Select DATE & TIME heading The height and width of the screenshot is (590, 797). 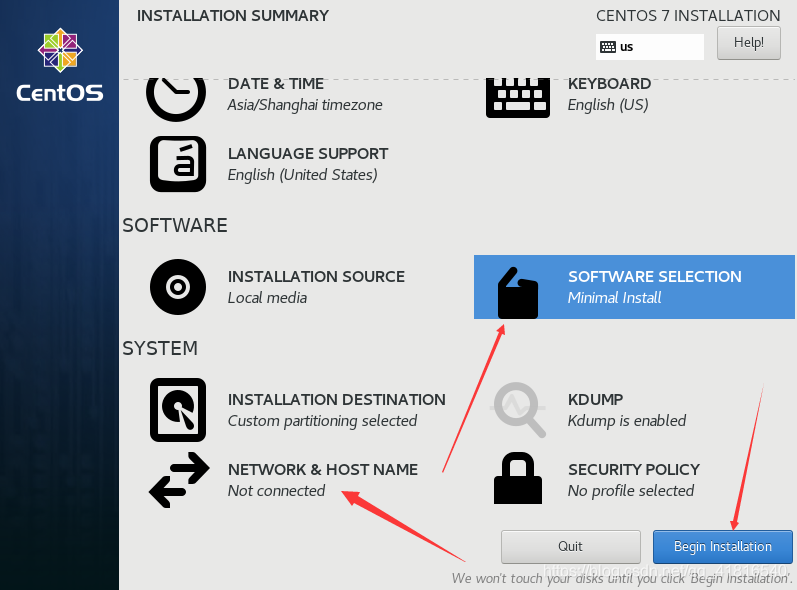[275, 83]
